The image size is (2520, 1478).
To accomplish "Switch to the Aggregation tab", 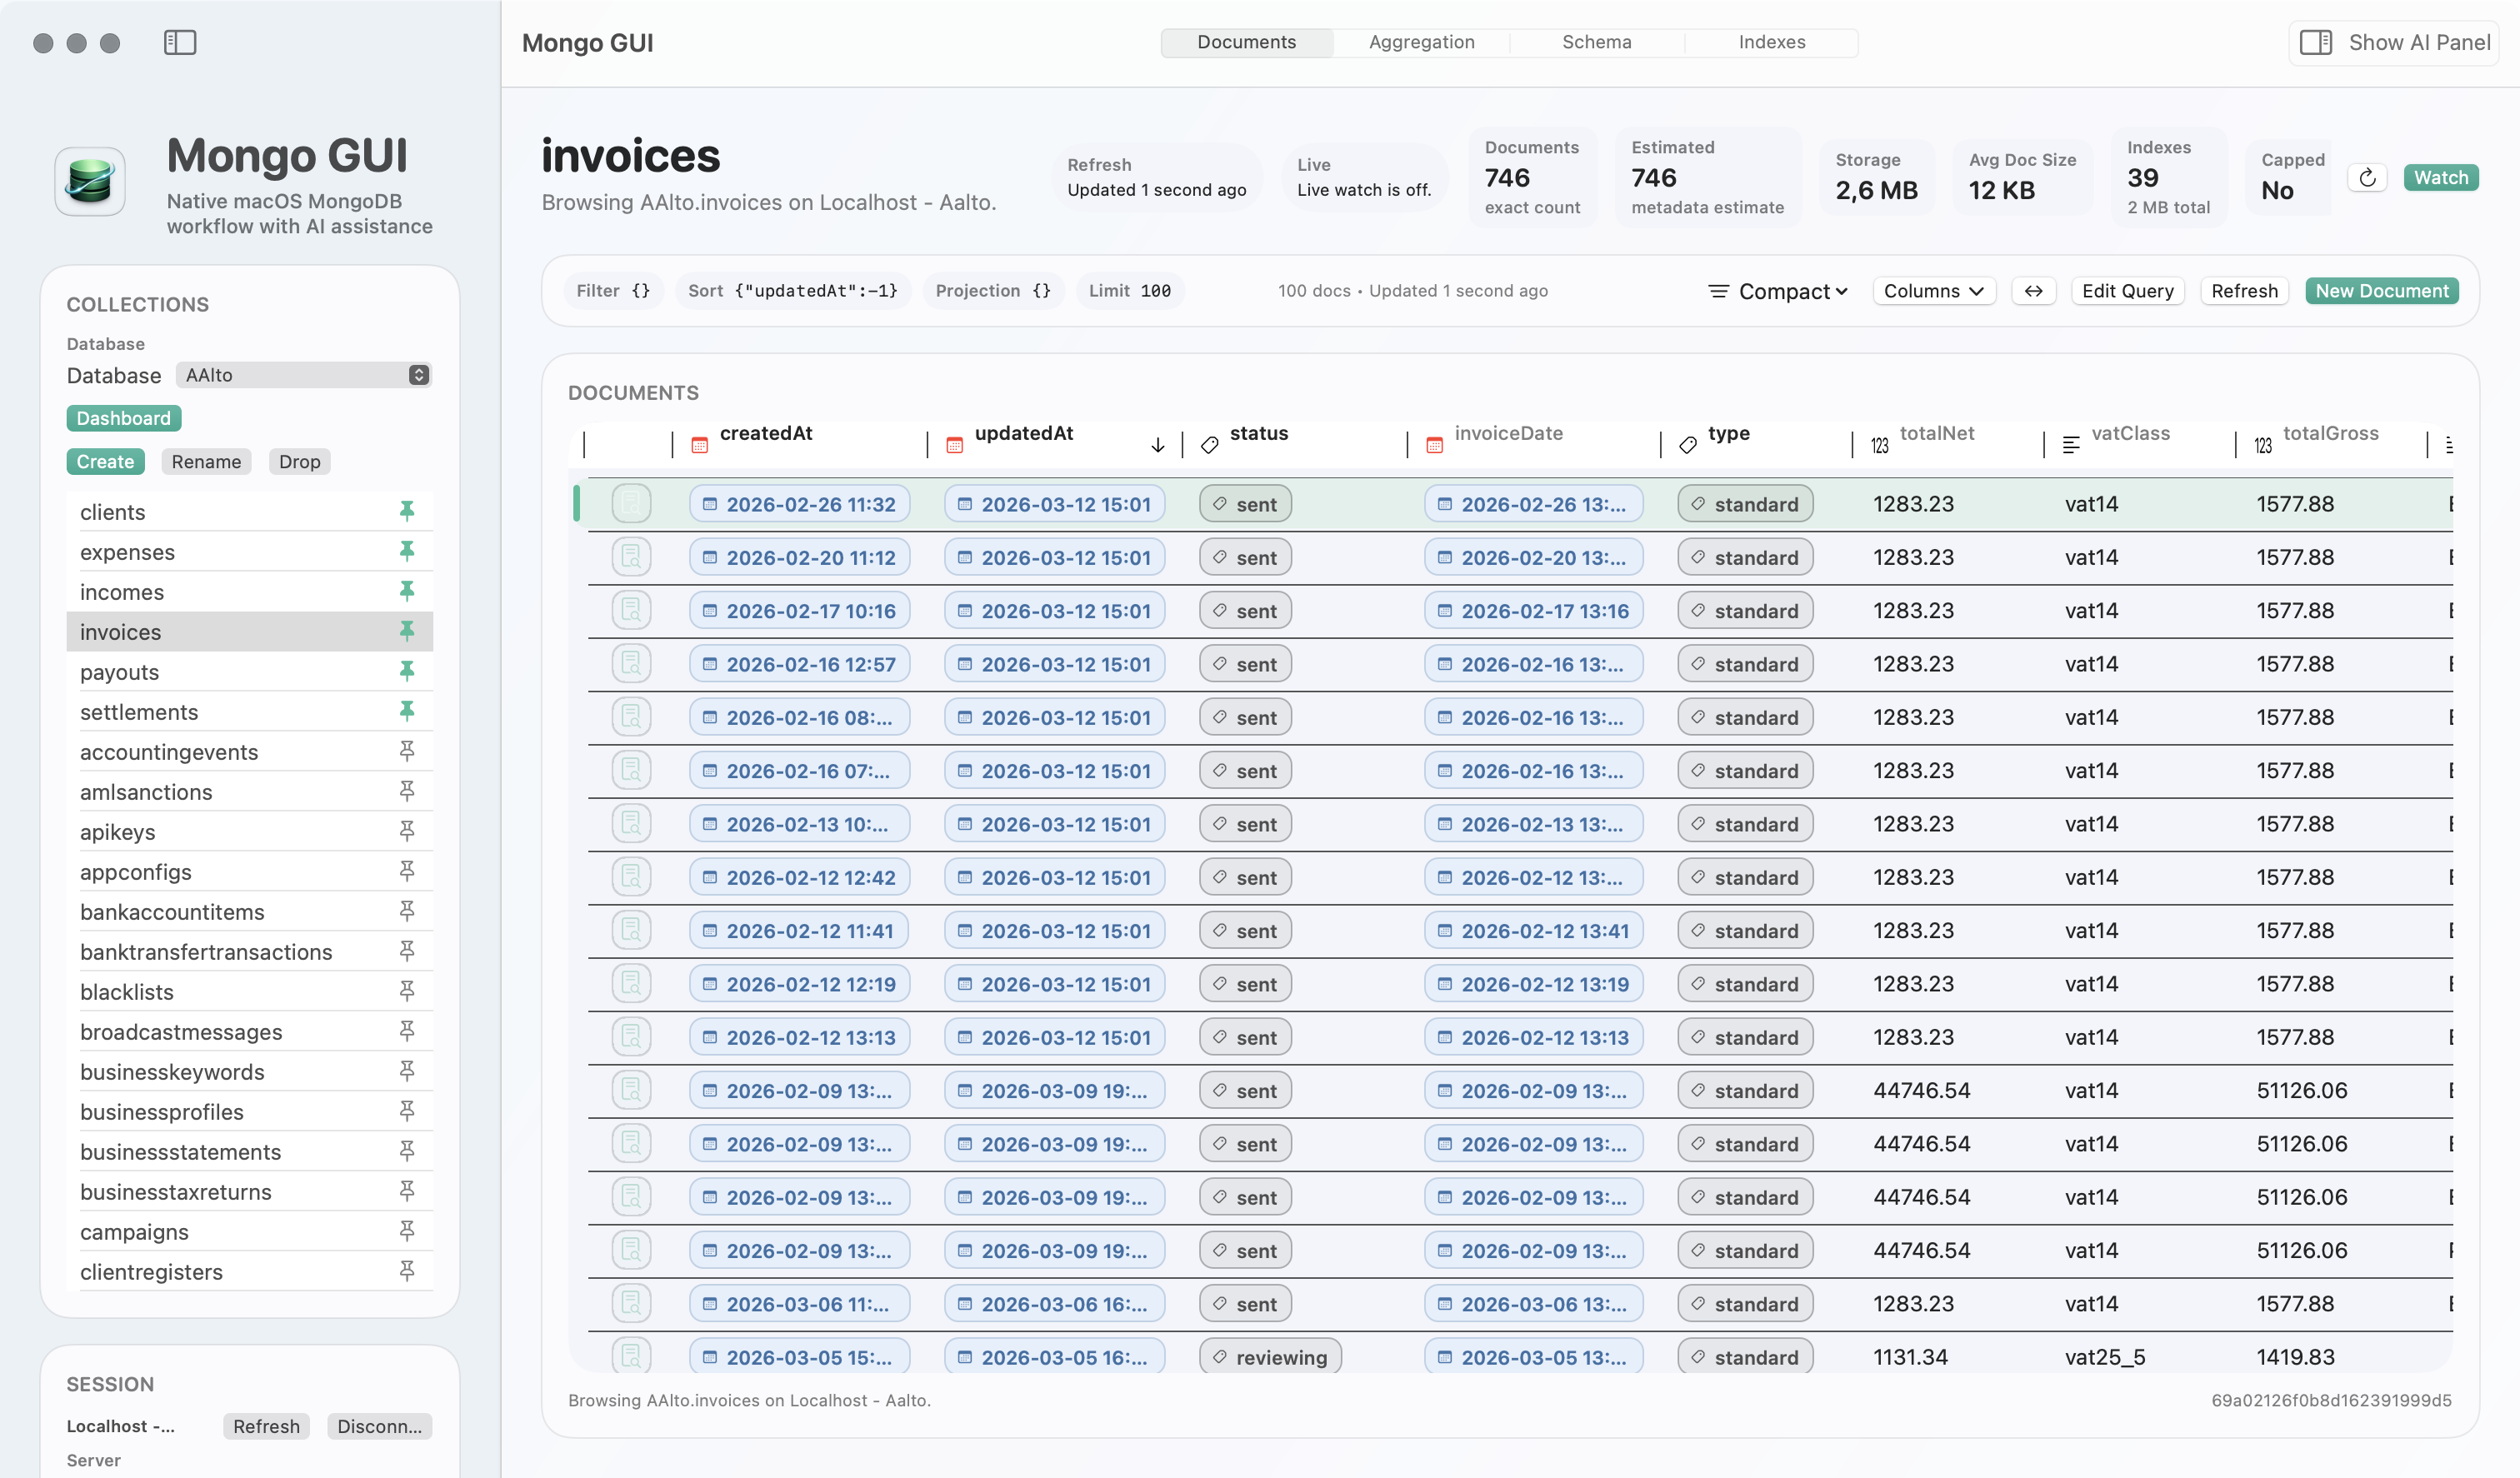I will [1421, 42].
